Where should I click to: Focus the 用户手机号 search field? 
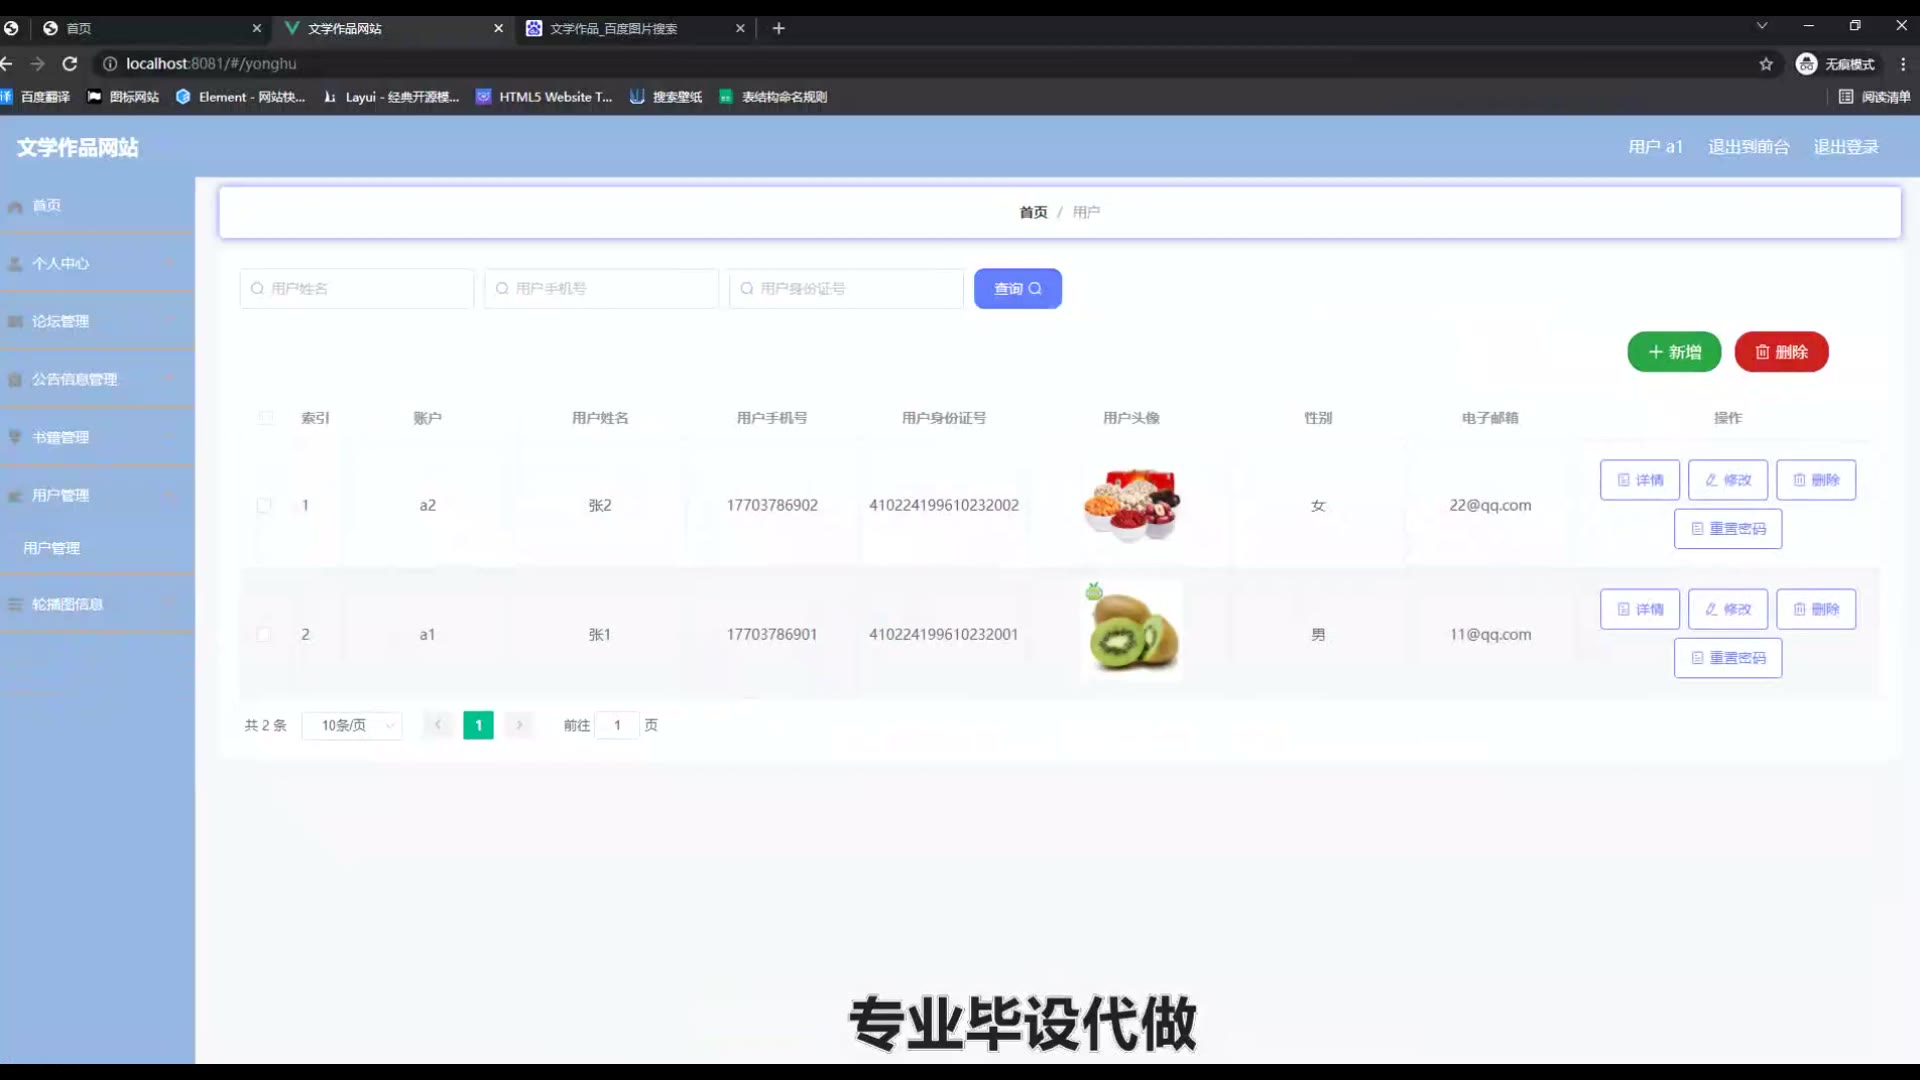pyautogui.click(x=602, y=289)
